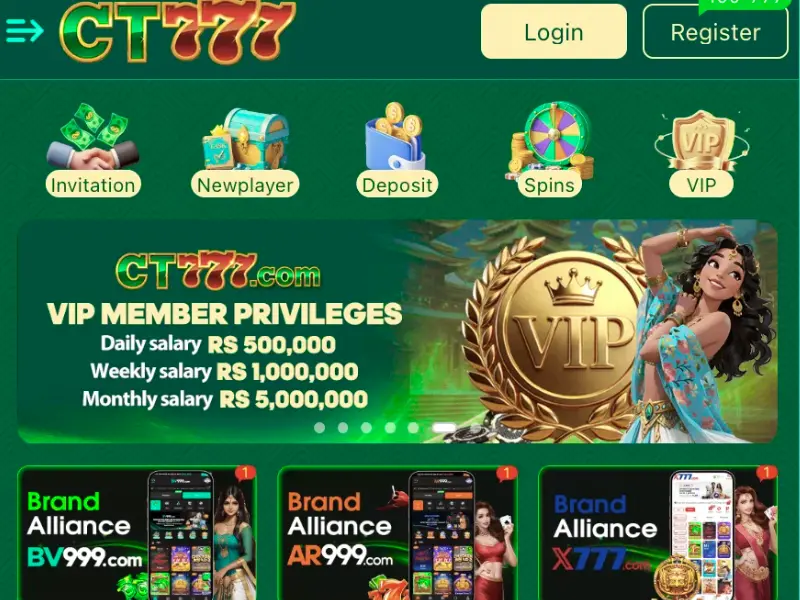Open Brand Alliance X777.com card
This screenshot has height=600, width=800.
[658, 533]
